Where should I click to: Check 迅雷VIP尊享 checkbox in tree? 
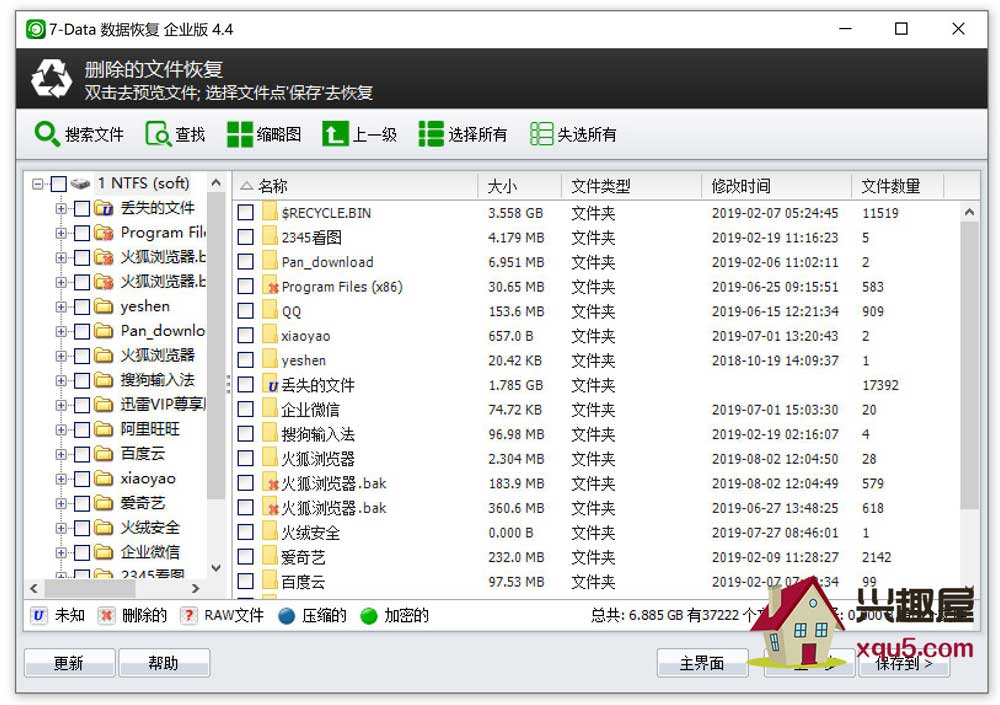82,404
